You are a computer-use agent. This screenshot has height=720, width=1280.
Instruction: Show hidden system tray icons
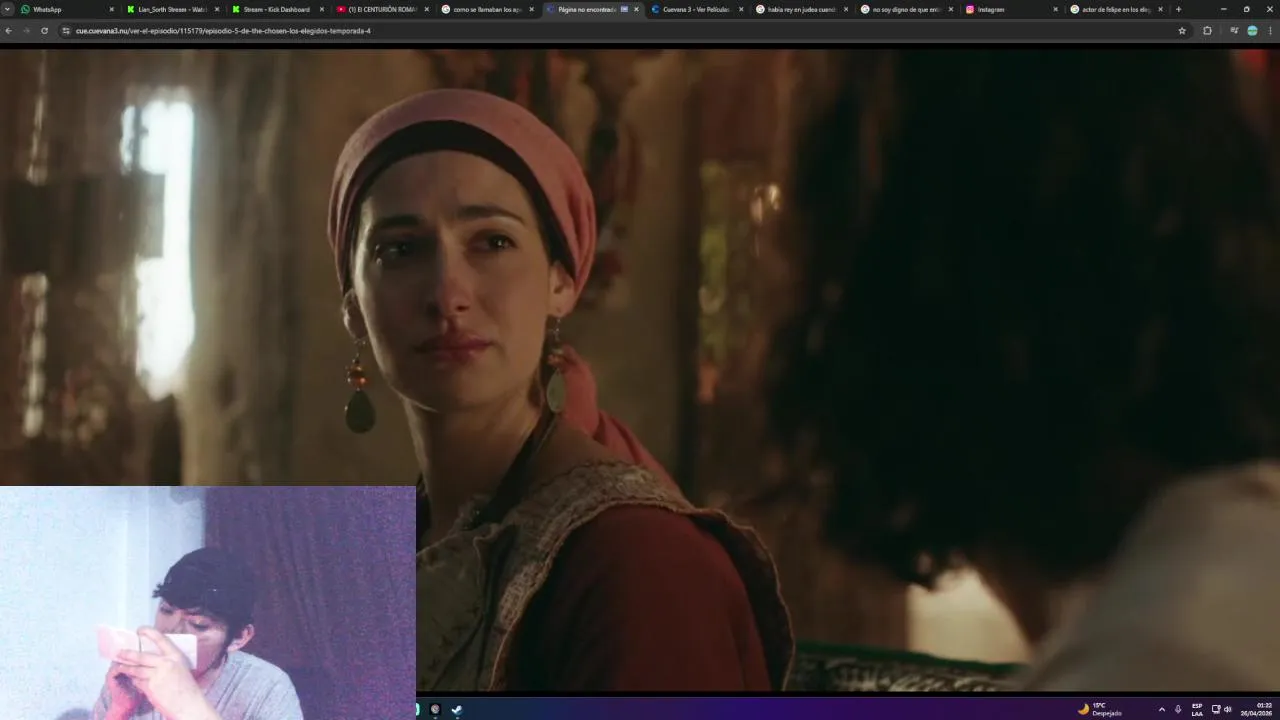[1161, 709]
